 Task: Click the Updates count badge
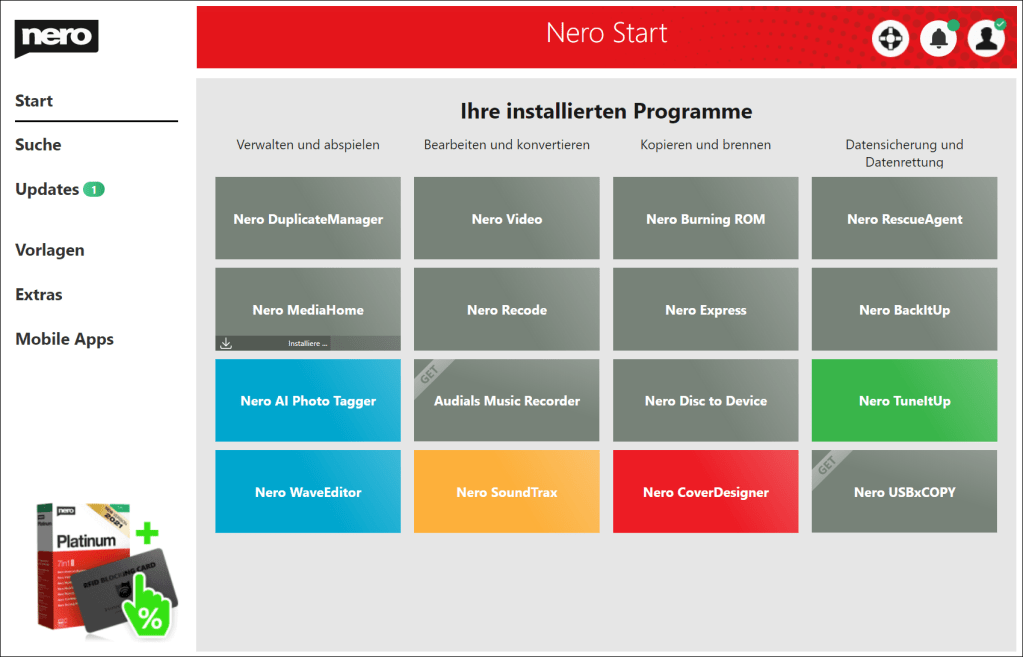coord(94,189)
